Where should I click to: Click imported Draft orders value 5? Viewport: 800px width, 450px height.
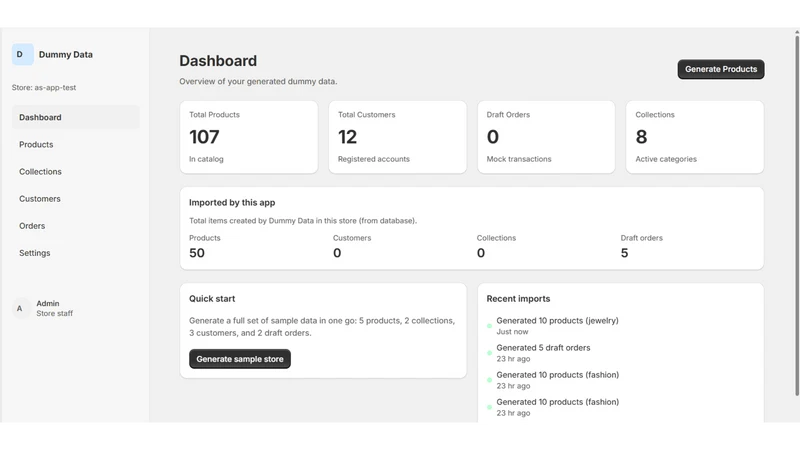pyautogui.click(x=624, y=253)
